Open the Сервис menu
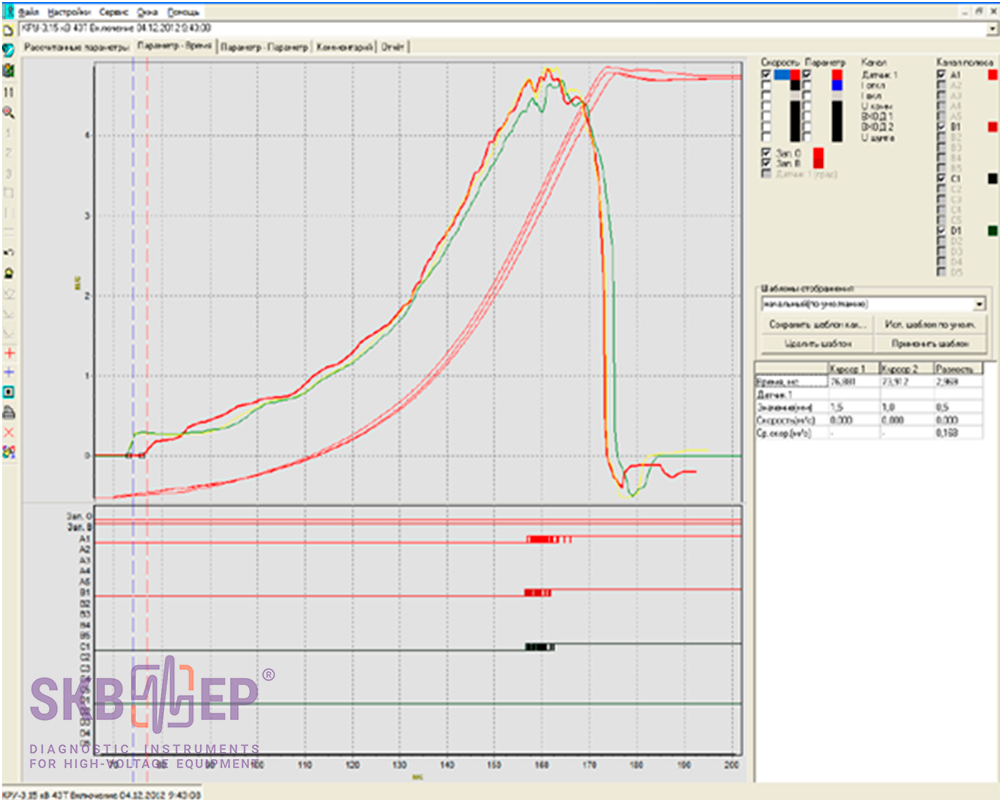Viewport: 1000px width, 800px height. pyautogui.click(x=114, y=12)
